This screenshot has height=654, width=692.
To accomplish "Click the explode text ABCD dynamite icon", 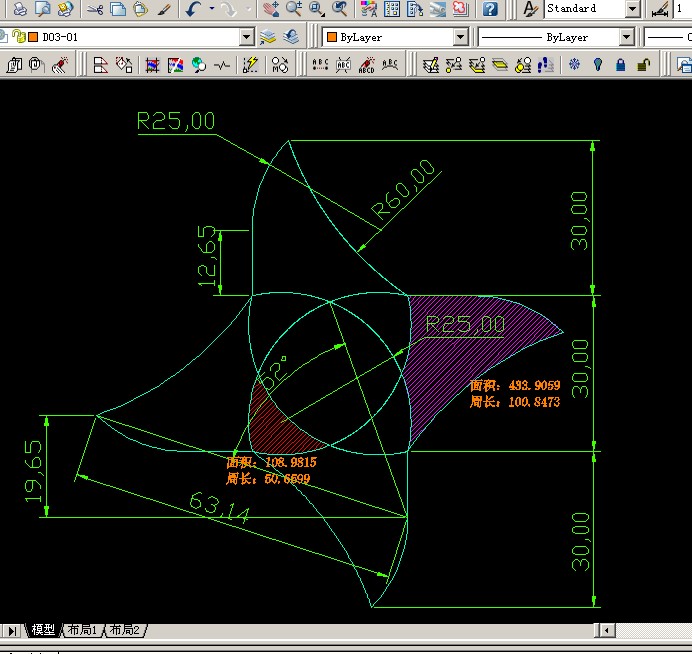I will [x=366, y=65].
